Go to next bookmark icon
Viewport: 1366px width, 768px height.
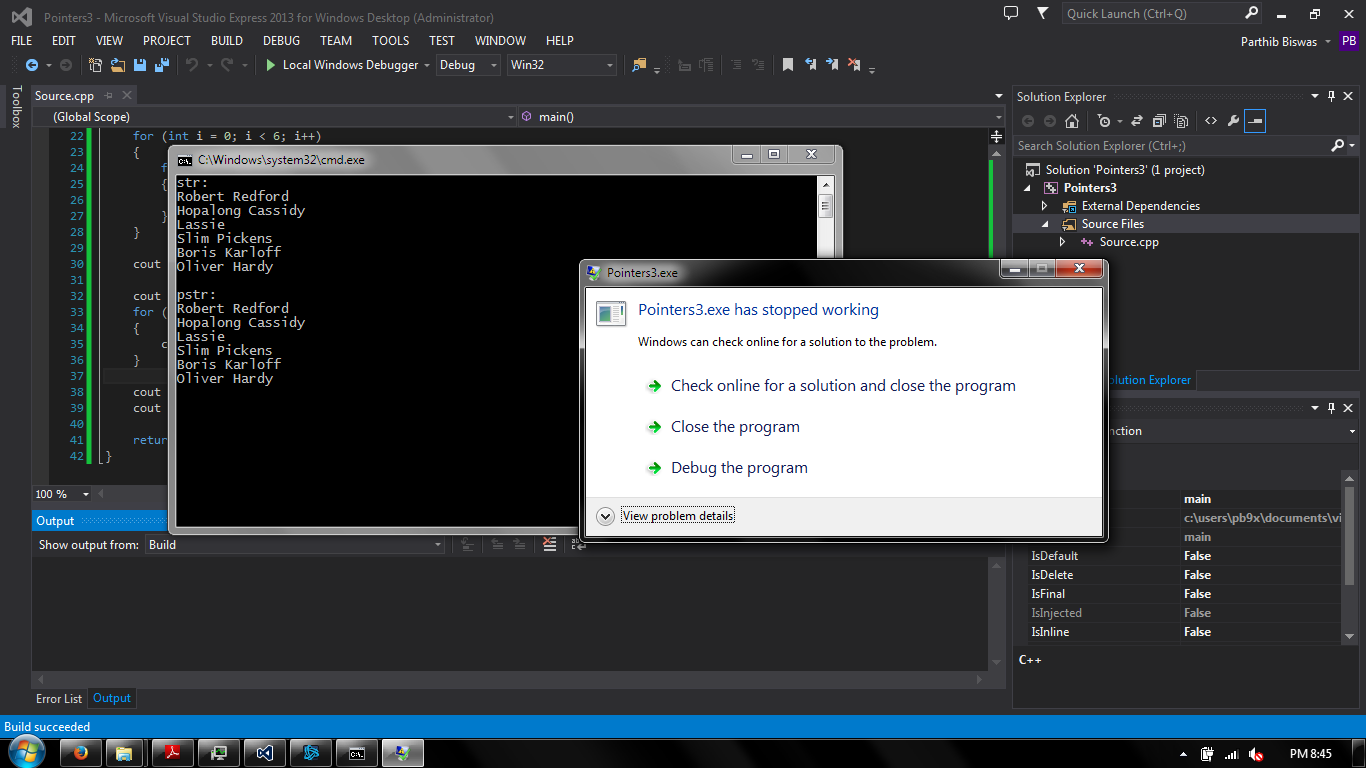tap(832, 65)
